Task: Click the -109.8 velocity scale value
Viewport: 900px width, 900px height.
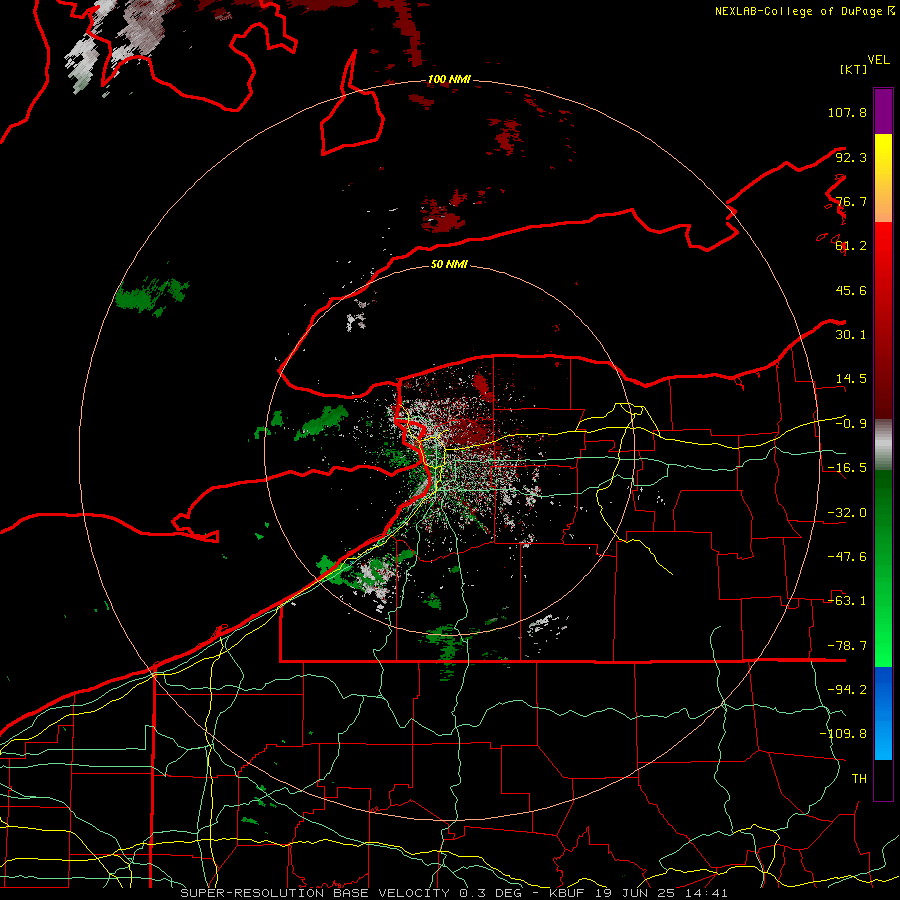Action: pos(843,734)
